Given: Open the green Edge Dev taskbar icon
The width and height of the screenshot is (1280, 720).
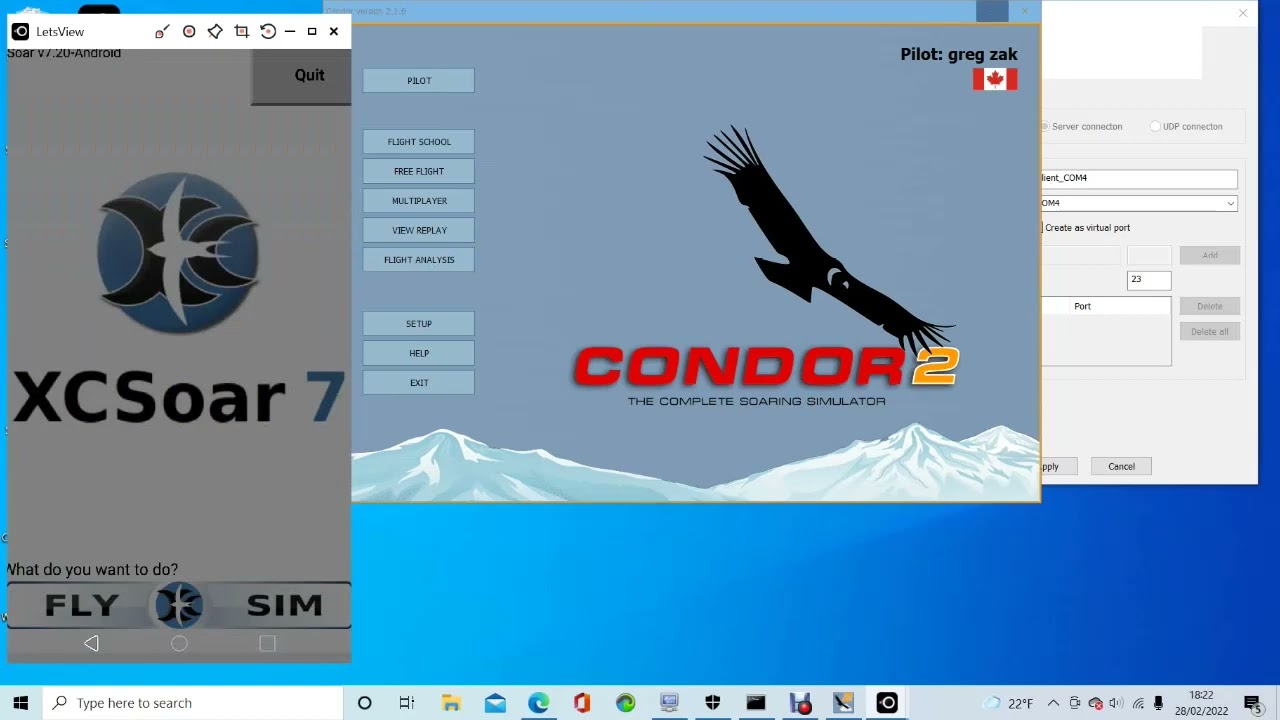Looking at the screenshot, I should click(625, 703).
